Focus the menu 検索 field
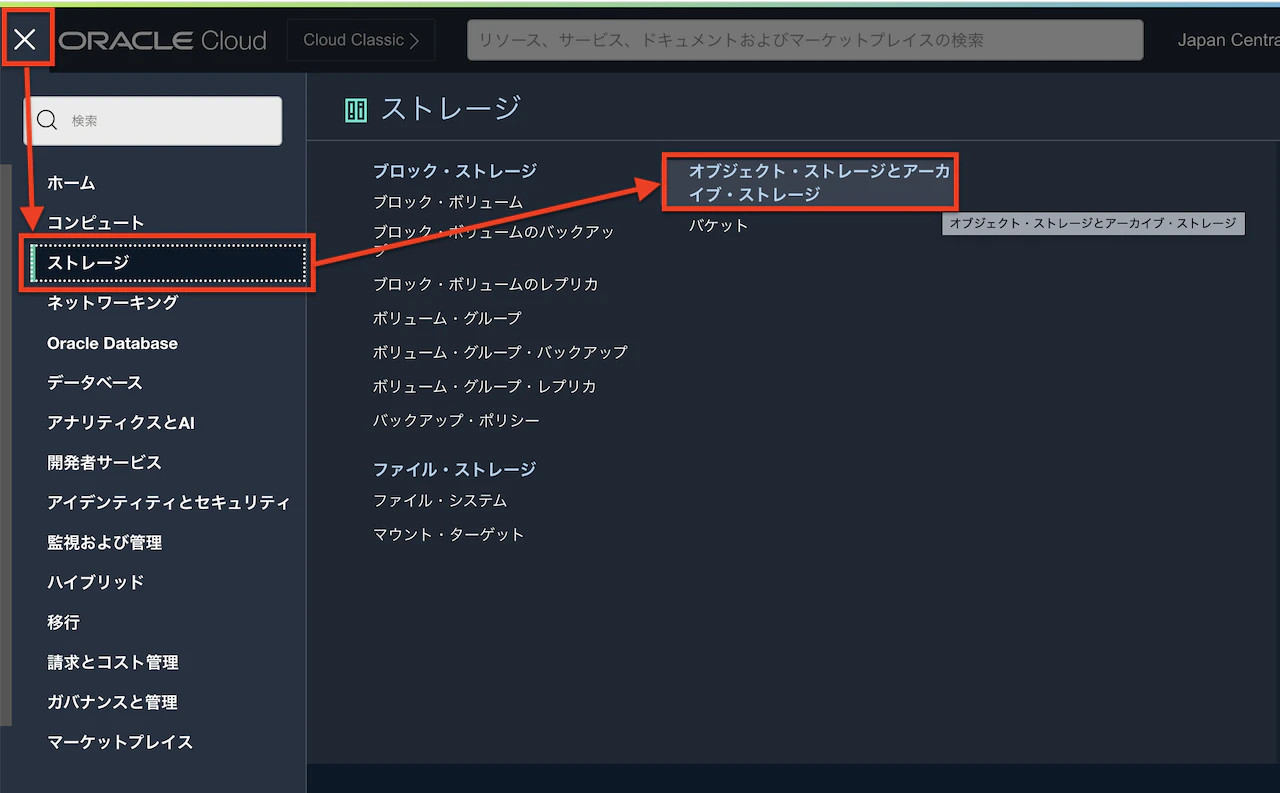The image size is (1280, 793). point(153,121)
